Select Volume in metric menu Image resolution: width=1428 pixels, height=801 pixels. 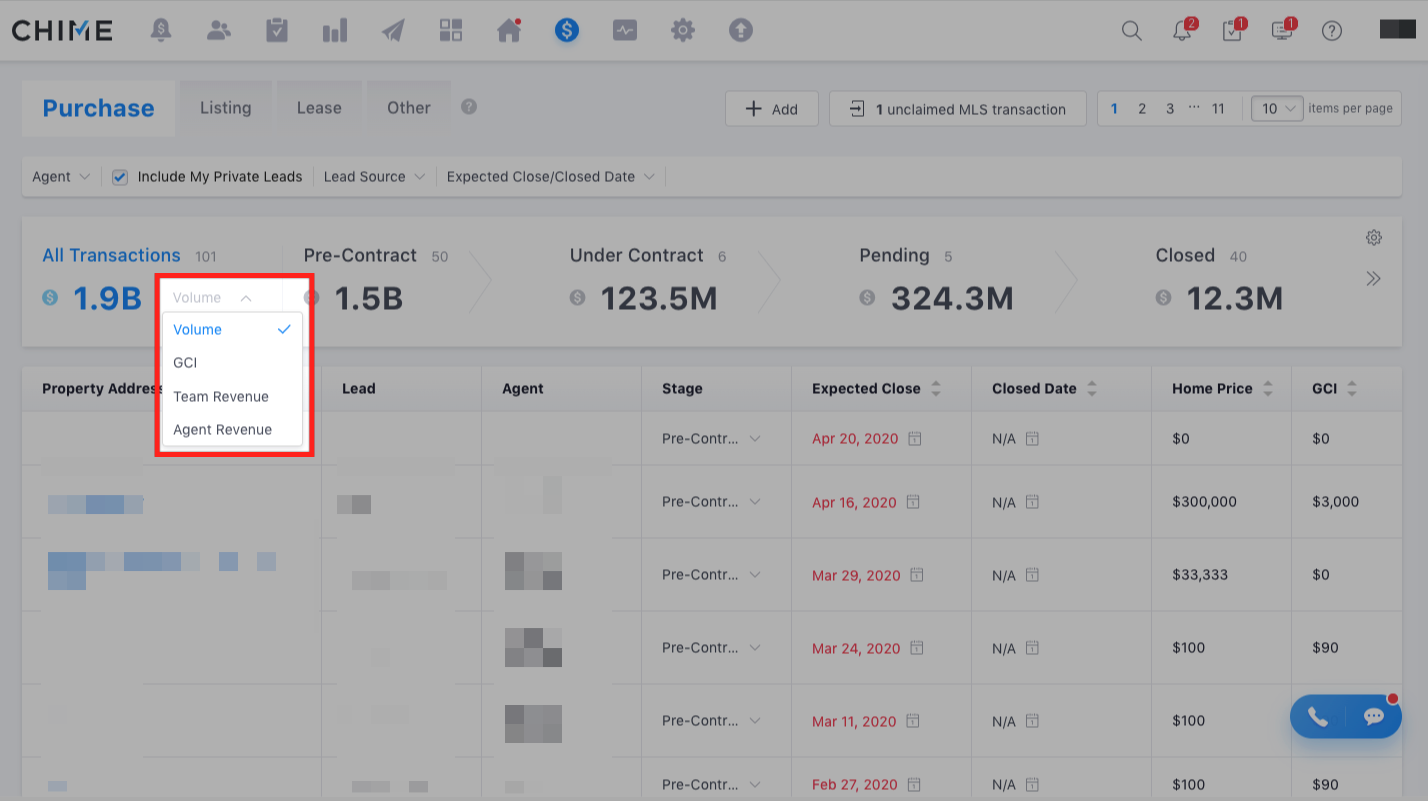(x=231, y=329)
